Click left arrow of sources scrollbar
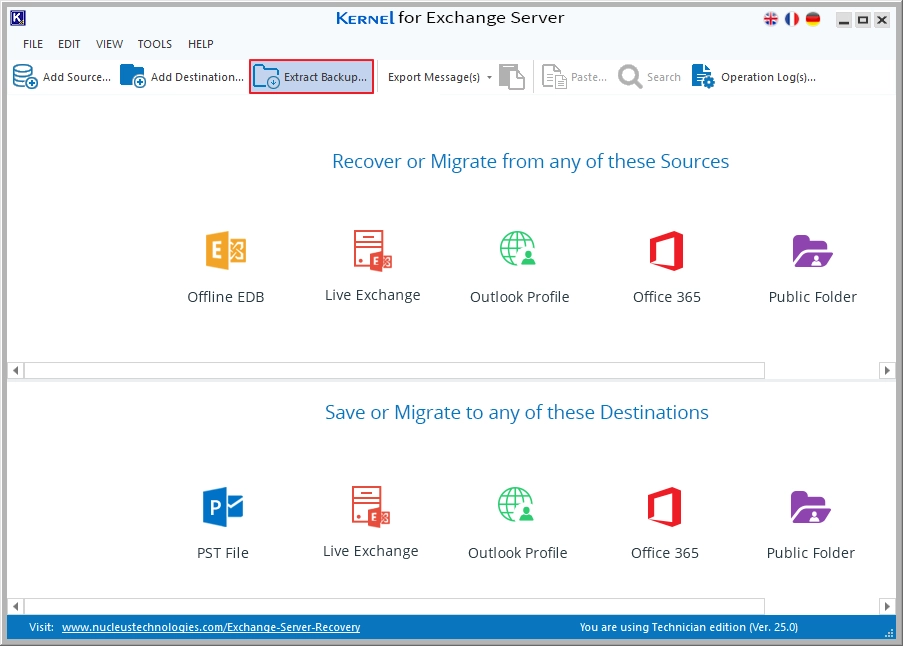 coord(16,370)
